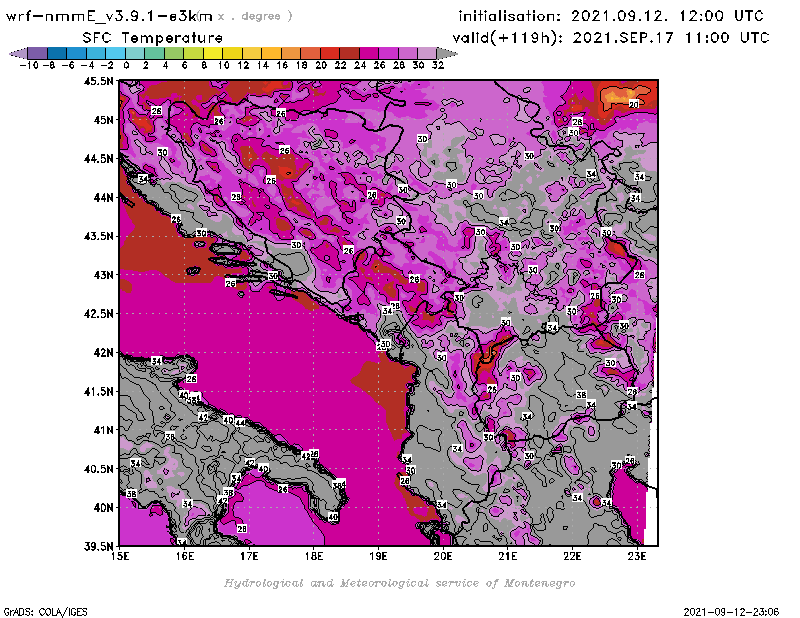Click the 45.5N latitude axis label
Image resolution: width=800 pixels, height=618 pixels.
coord(98,81)
